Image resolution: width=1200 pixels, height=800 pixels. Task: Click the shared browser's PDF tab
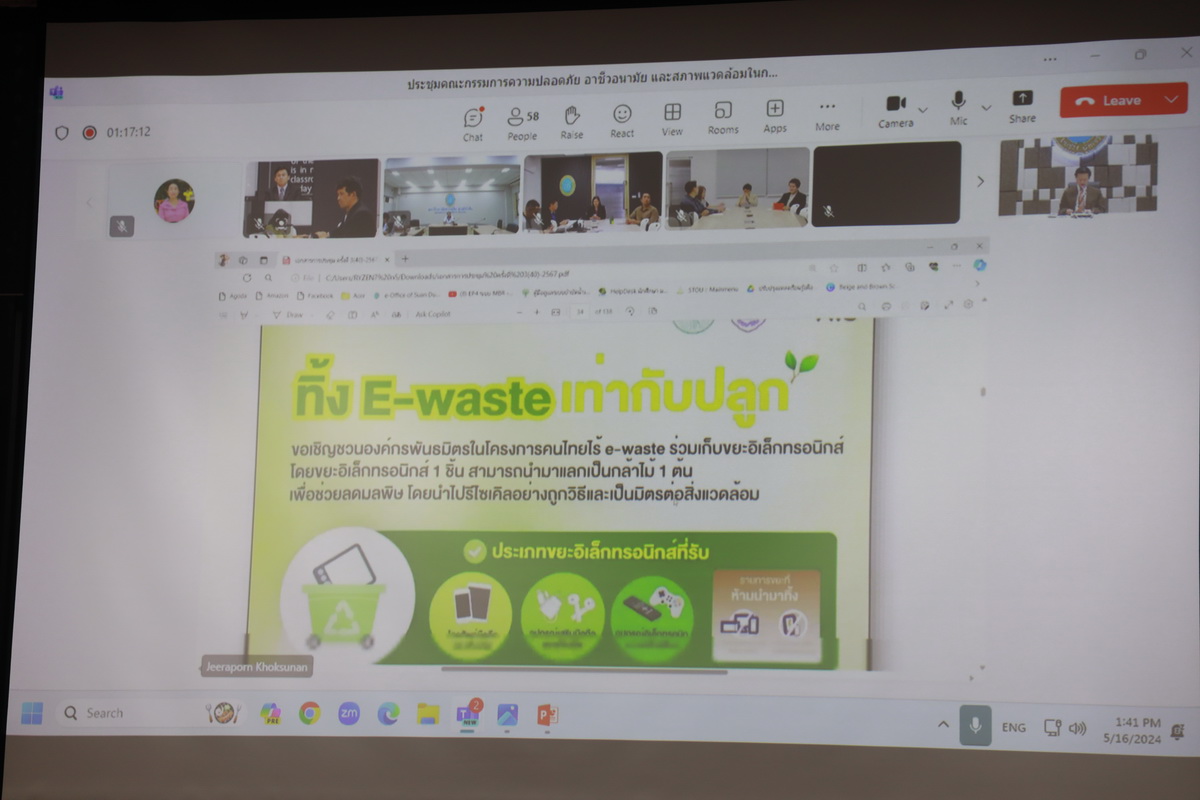[x=333, y=259]
